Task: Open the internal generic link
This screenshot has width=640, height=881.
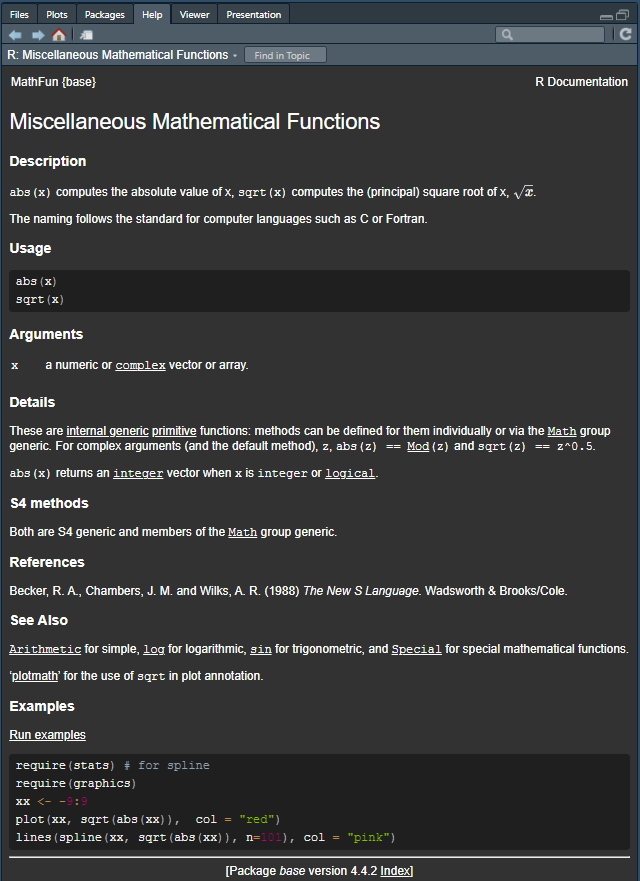Action: 107,431
